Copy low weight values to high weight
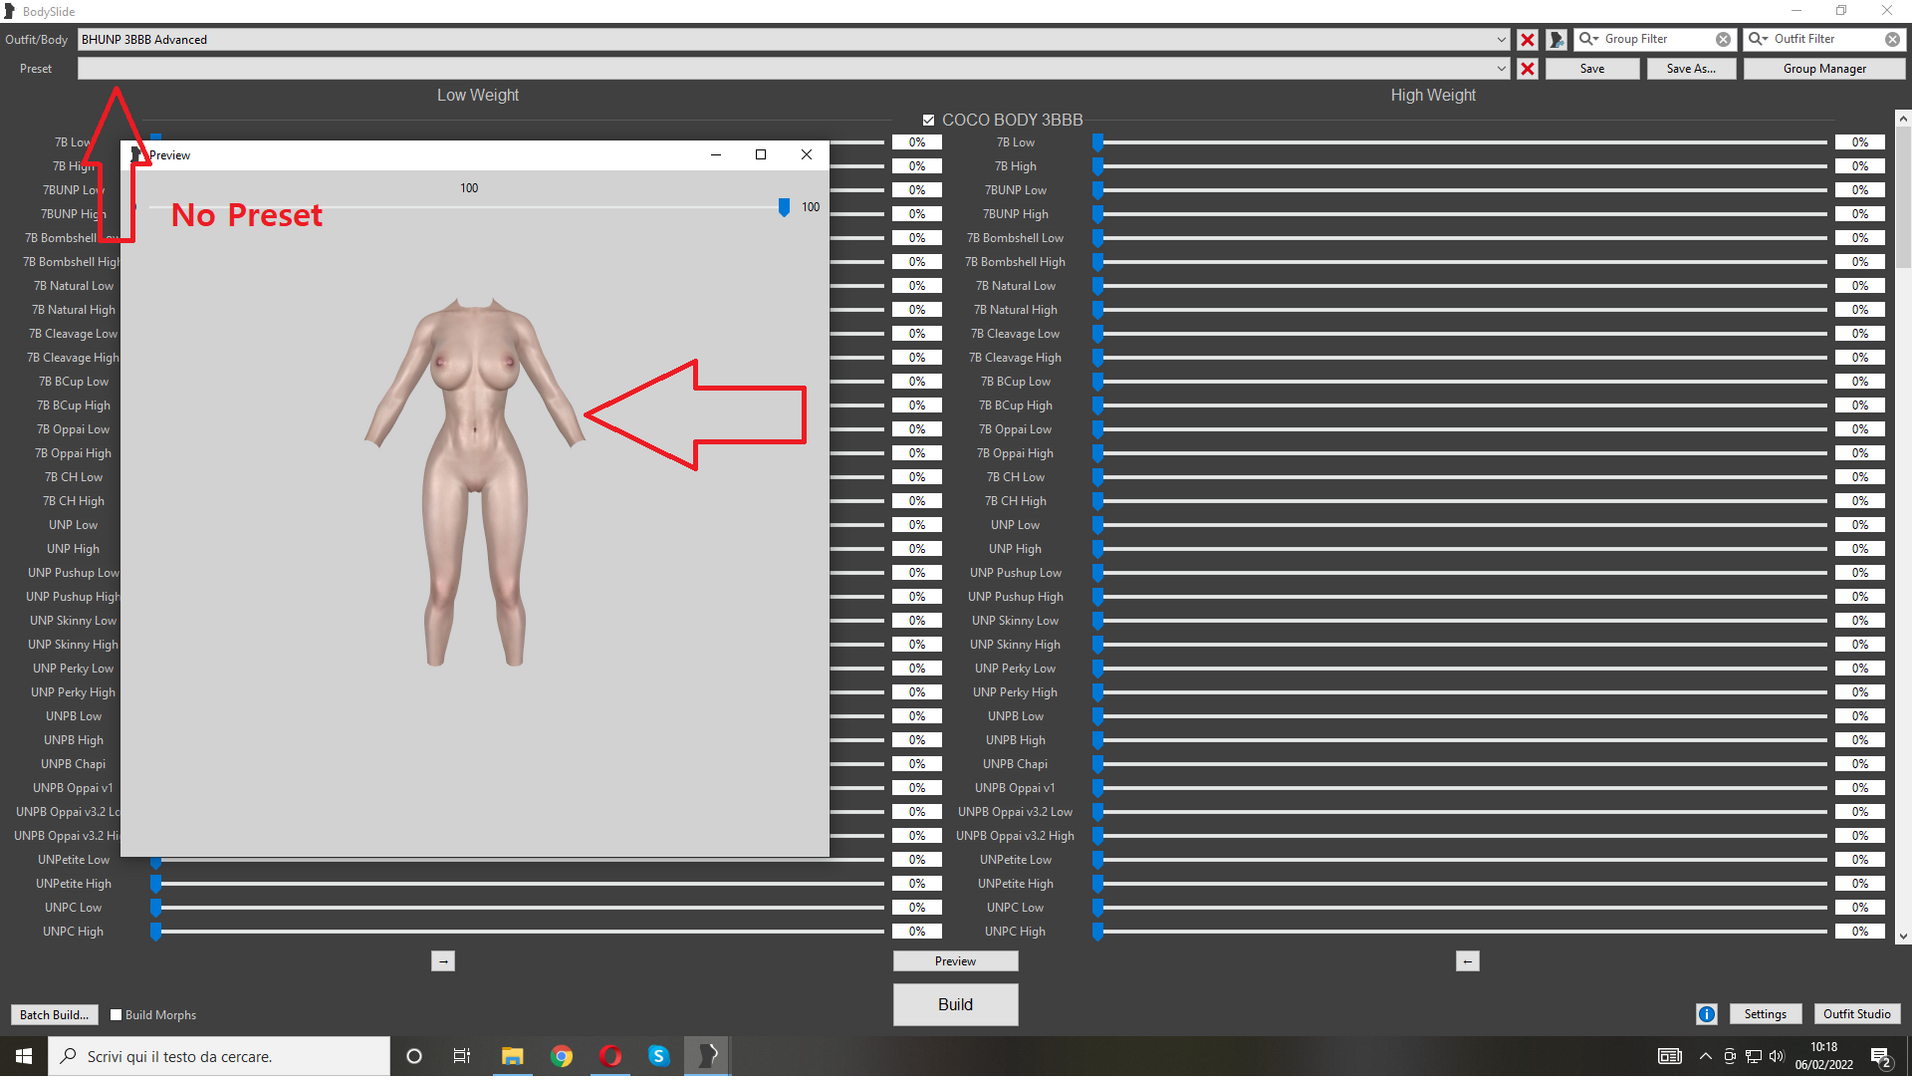Viewport: 1912px width, 1080px height. 443,961
